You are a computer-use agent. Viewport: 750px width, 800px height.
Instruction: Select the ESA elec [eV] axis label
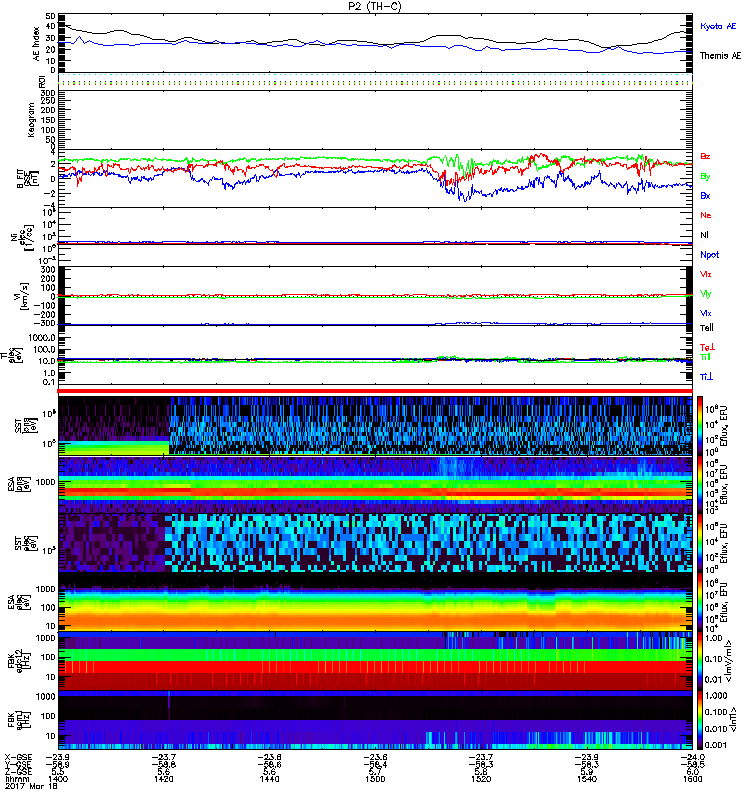pyautogui.click(x=19, y=602)
